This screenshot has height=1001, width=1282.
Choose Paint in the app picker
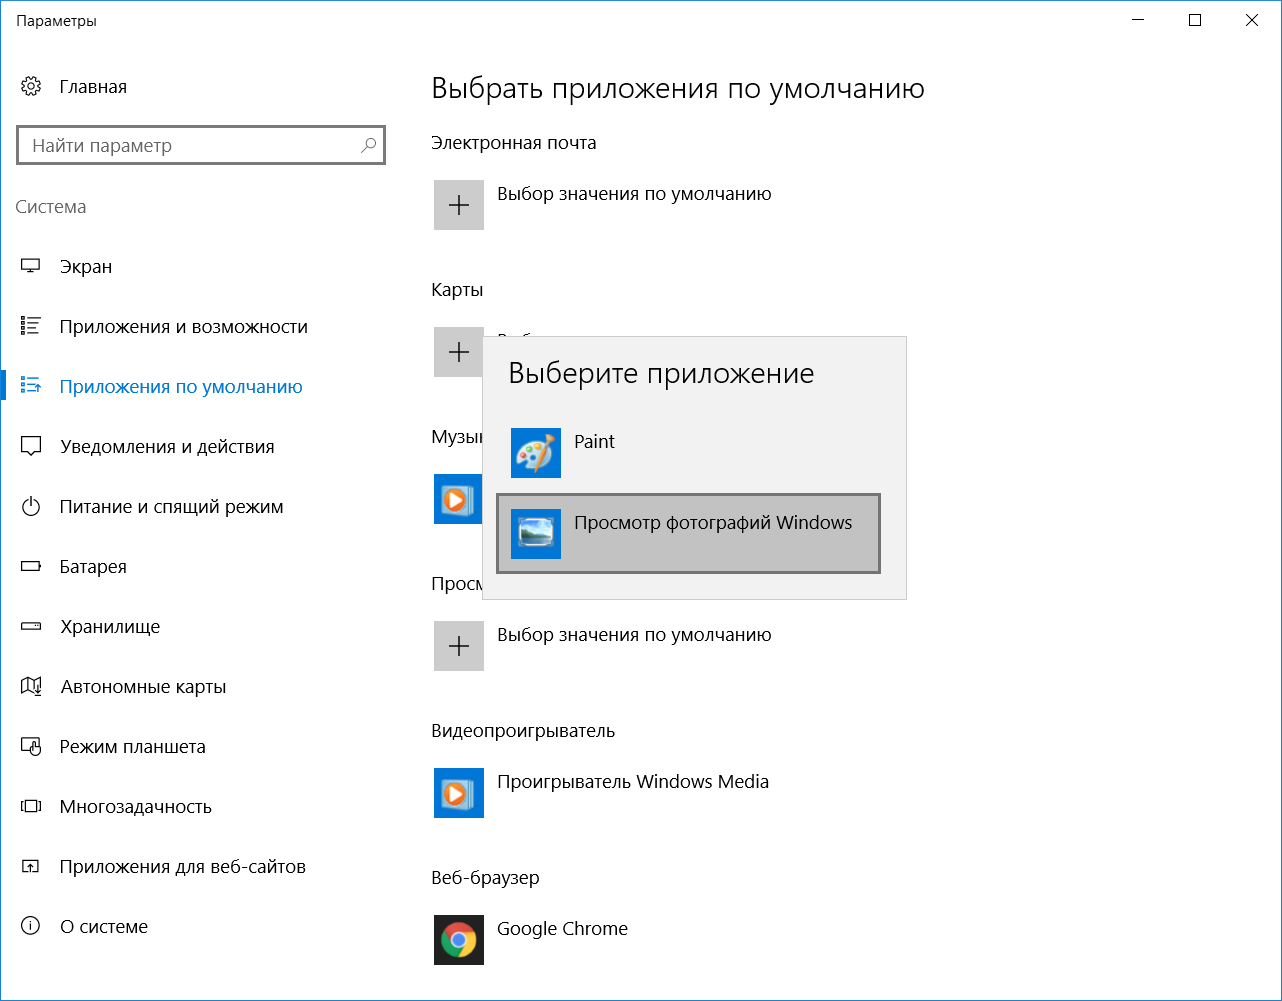point(689,453)
